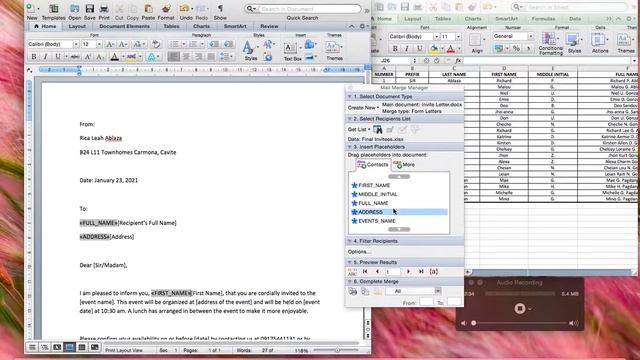Open the Word font size dropdown
Viewport: 640px width, 360px height.
point(99,44)
